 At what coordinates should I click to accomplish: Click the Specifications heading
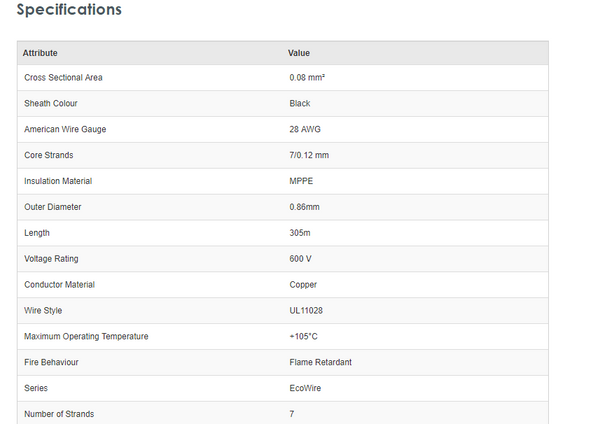[x=69, y=10]
